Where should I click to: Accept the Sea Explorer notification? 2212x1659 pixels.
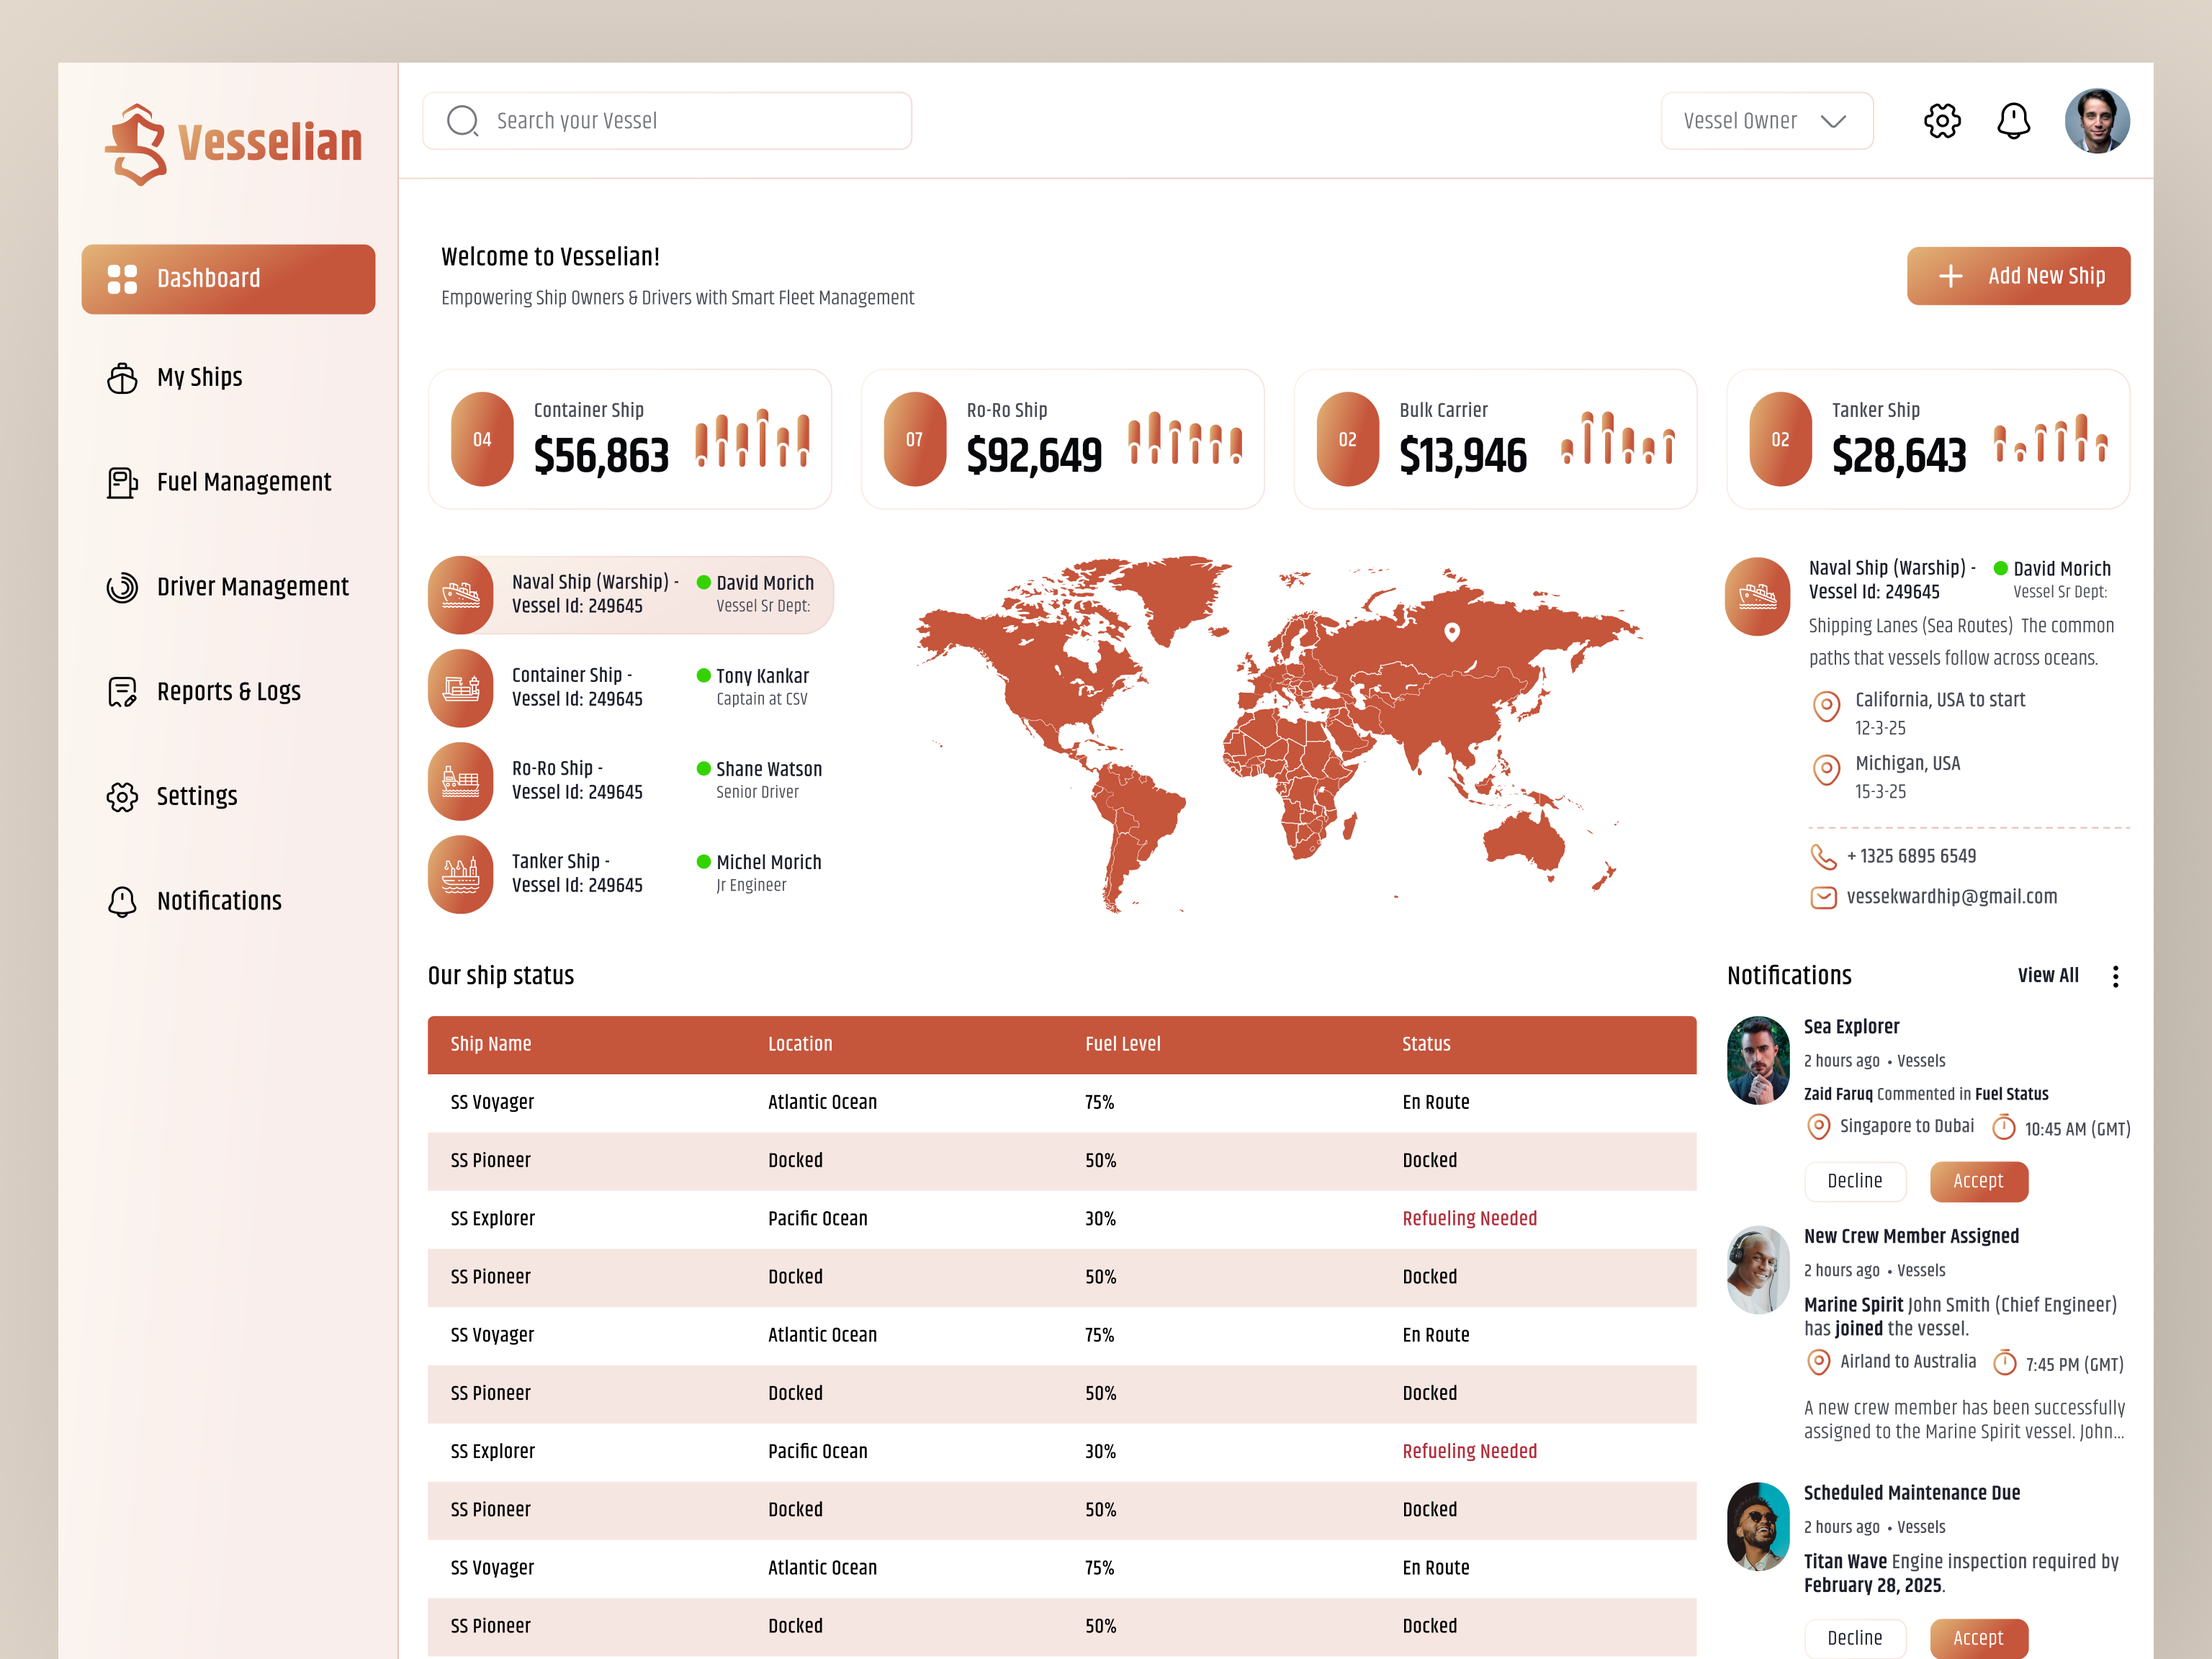point(1978,1182)
